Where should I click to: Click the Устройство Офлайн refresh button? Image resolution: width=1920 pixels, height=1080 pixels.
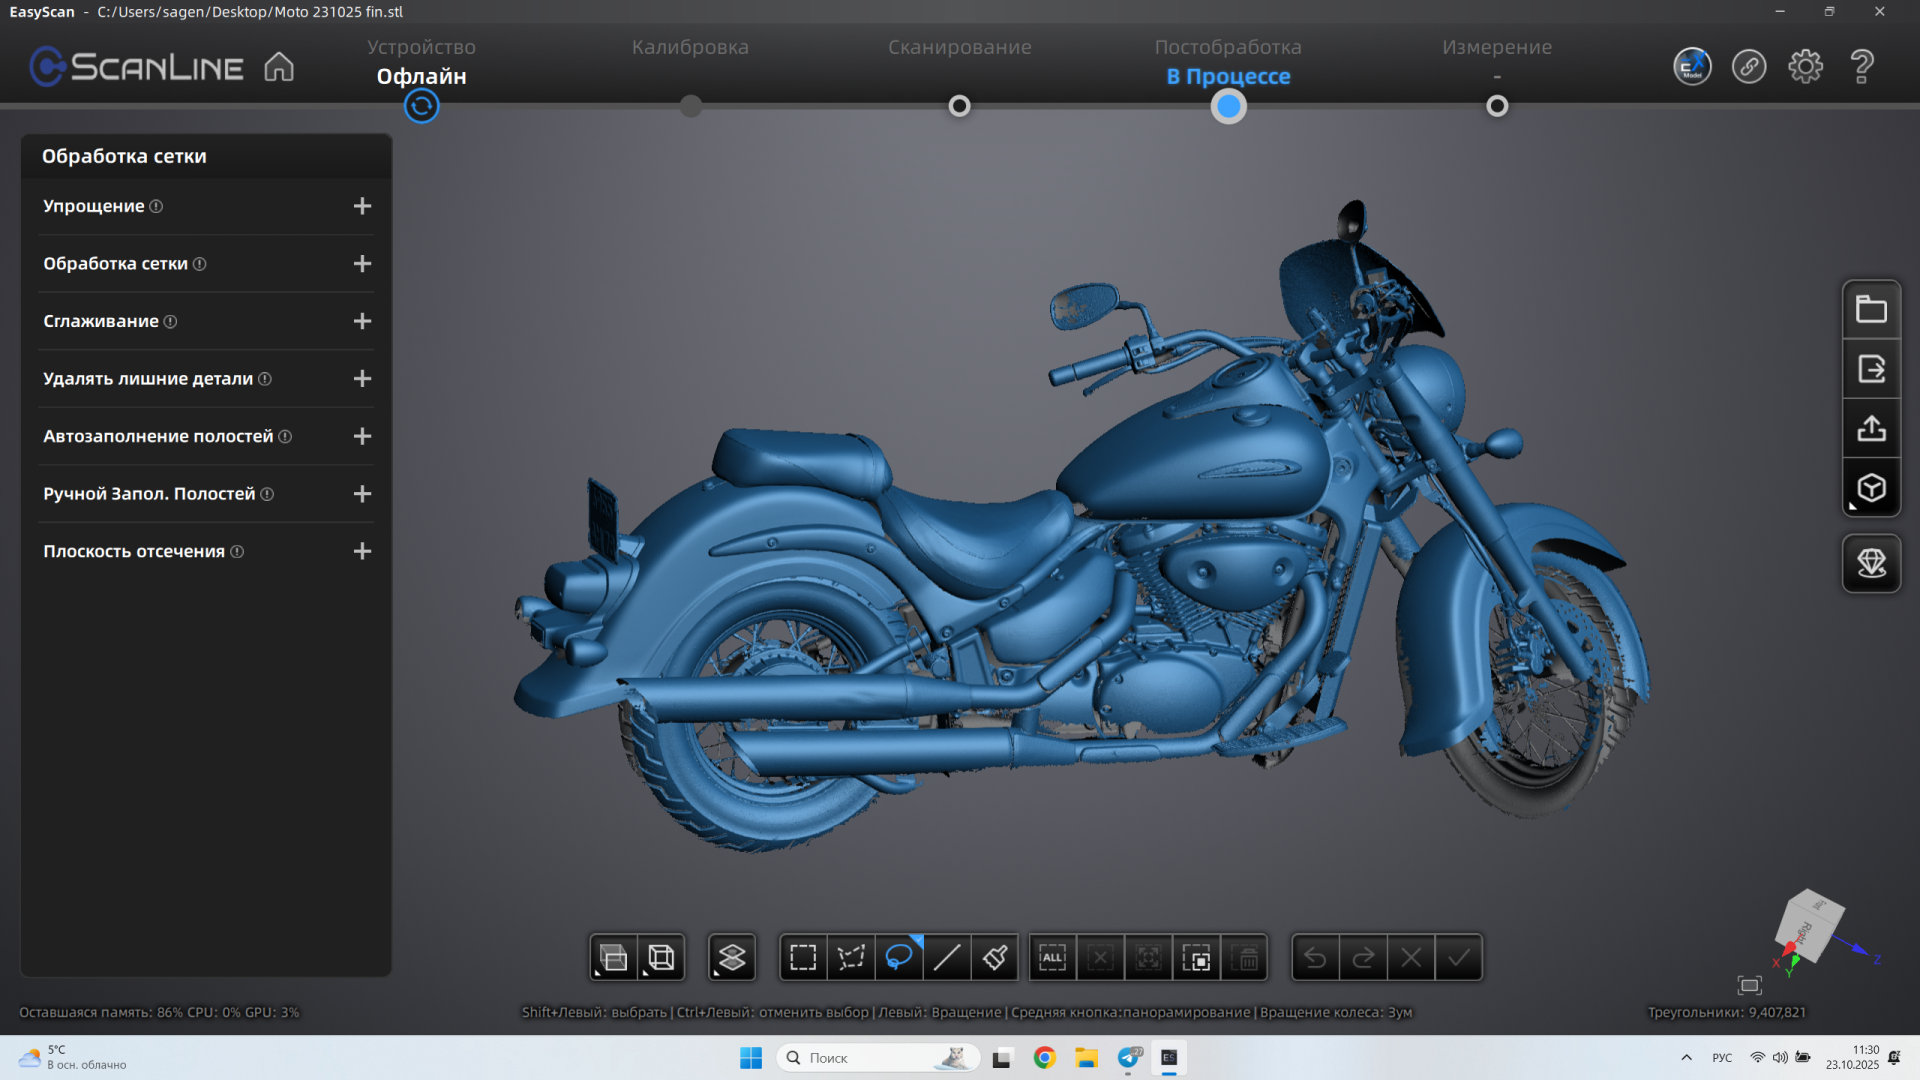(421, 106)
